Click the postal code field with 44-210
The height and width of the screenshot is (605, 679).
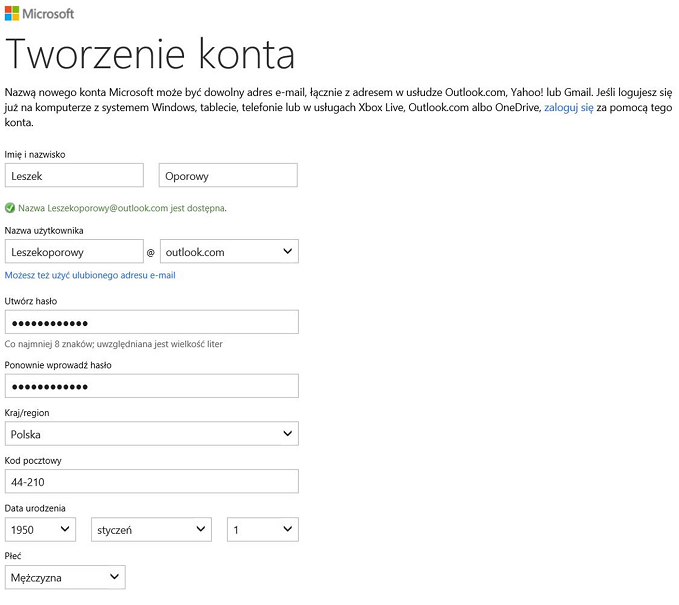151,482
